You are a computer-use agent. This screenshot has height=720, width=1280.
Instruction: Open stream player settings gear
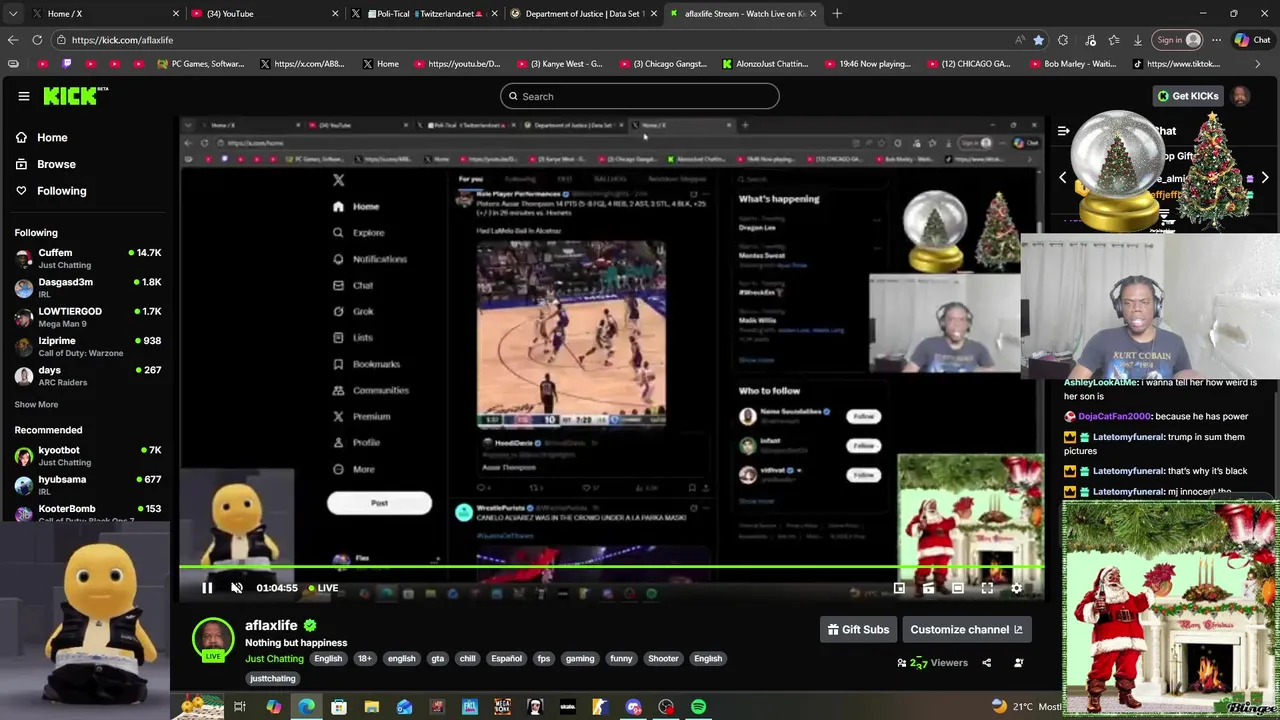pyautogui.click(x=1017, y=588)
